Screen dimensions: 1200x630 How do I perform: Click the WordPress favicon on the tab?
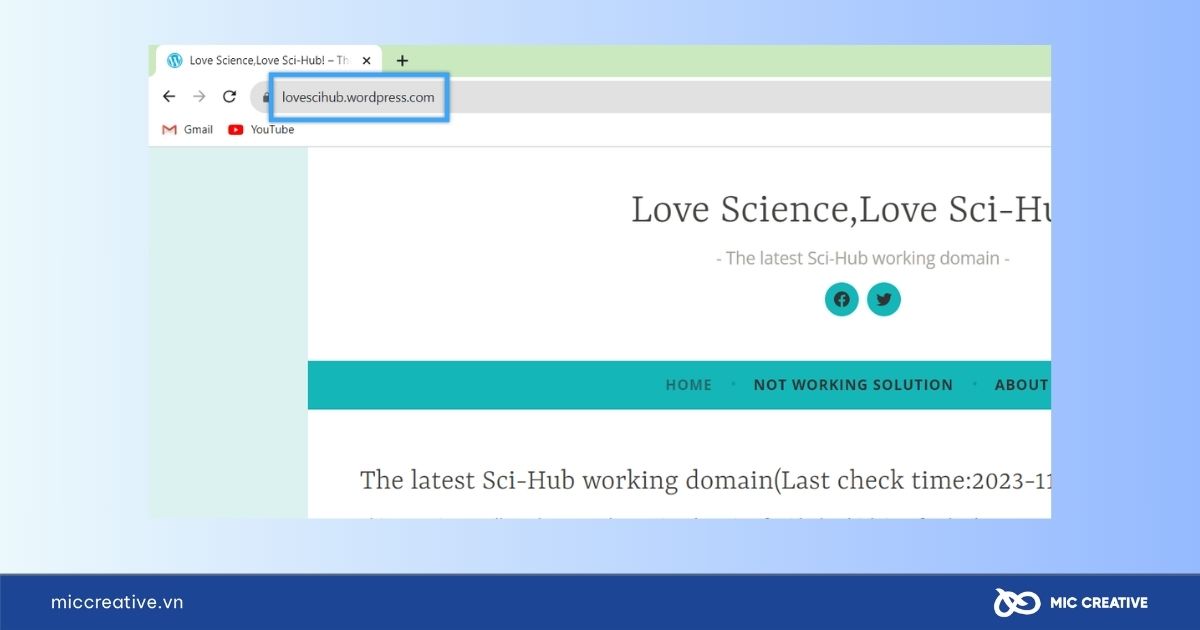[175, 61]
